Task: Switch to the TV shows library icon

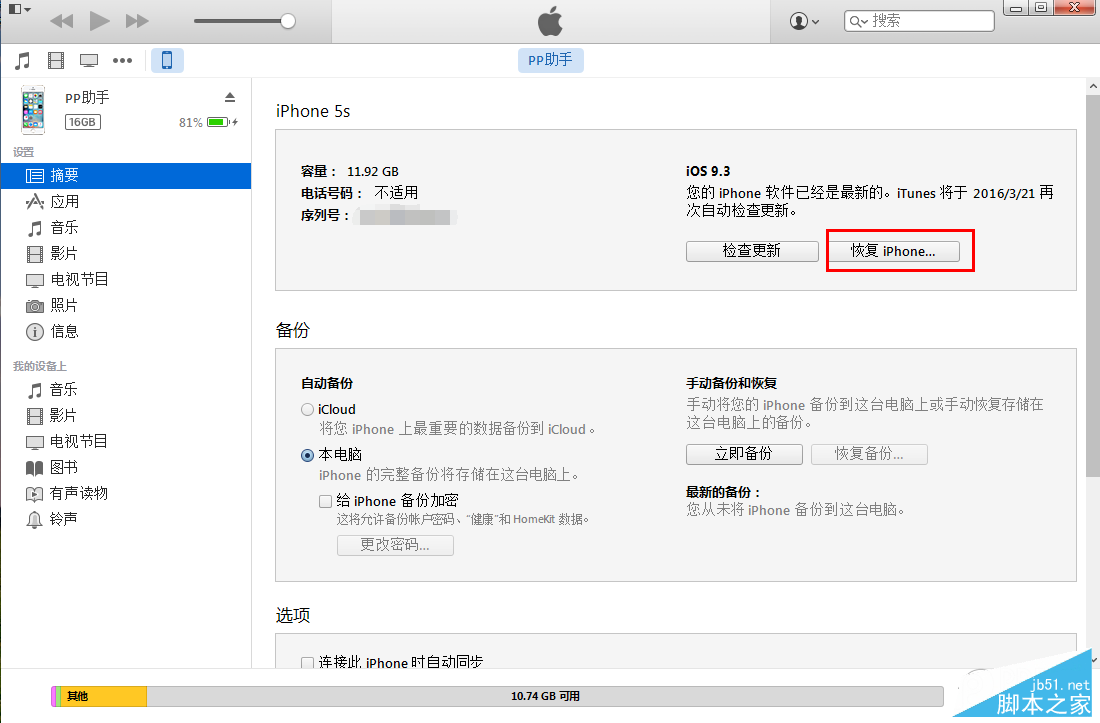Action: tap(89, 60)
